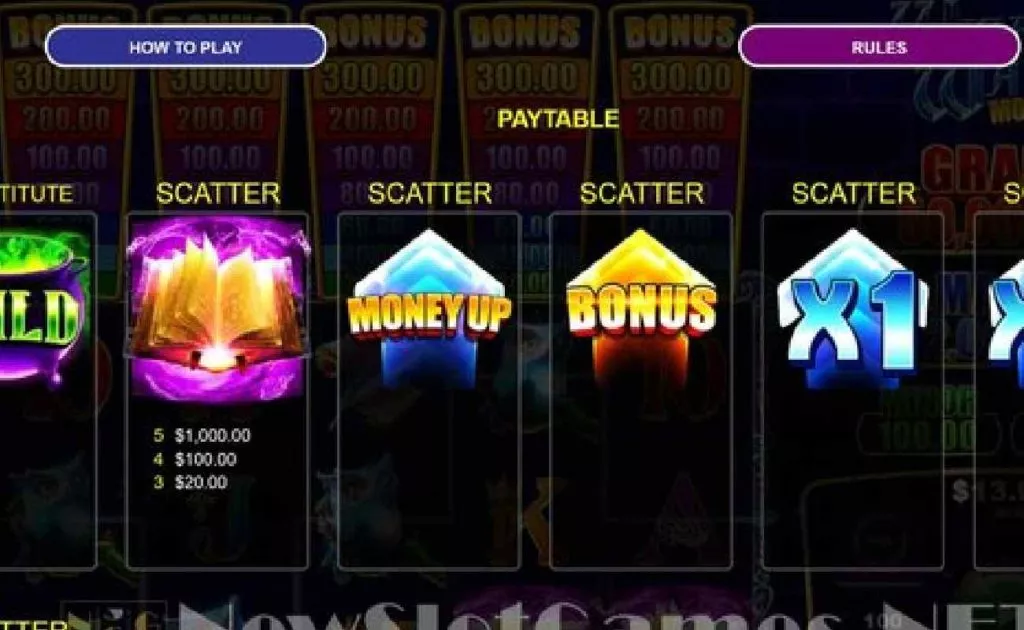The image size is (1024, 630).
Task: Select the orange BONUS arrow symbol
Action: 641,308
